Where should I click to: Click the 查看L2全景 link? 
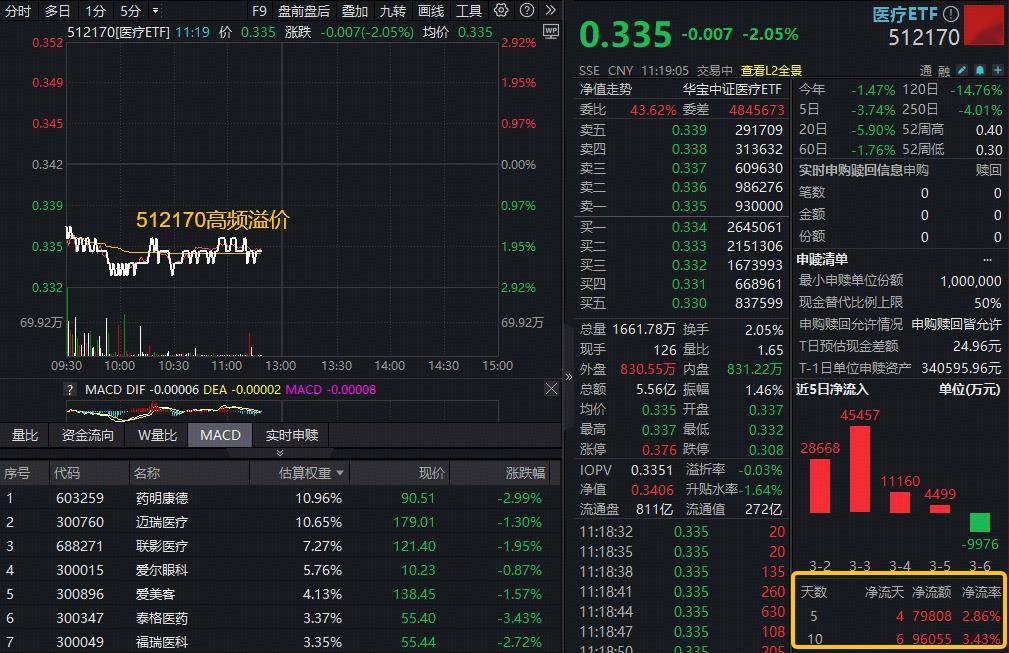[771, 71]
